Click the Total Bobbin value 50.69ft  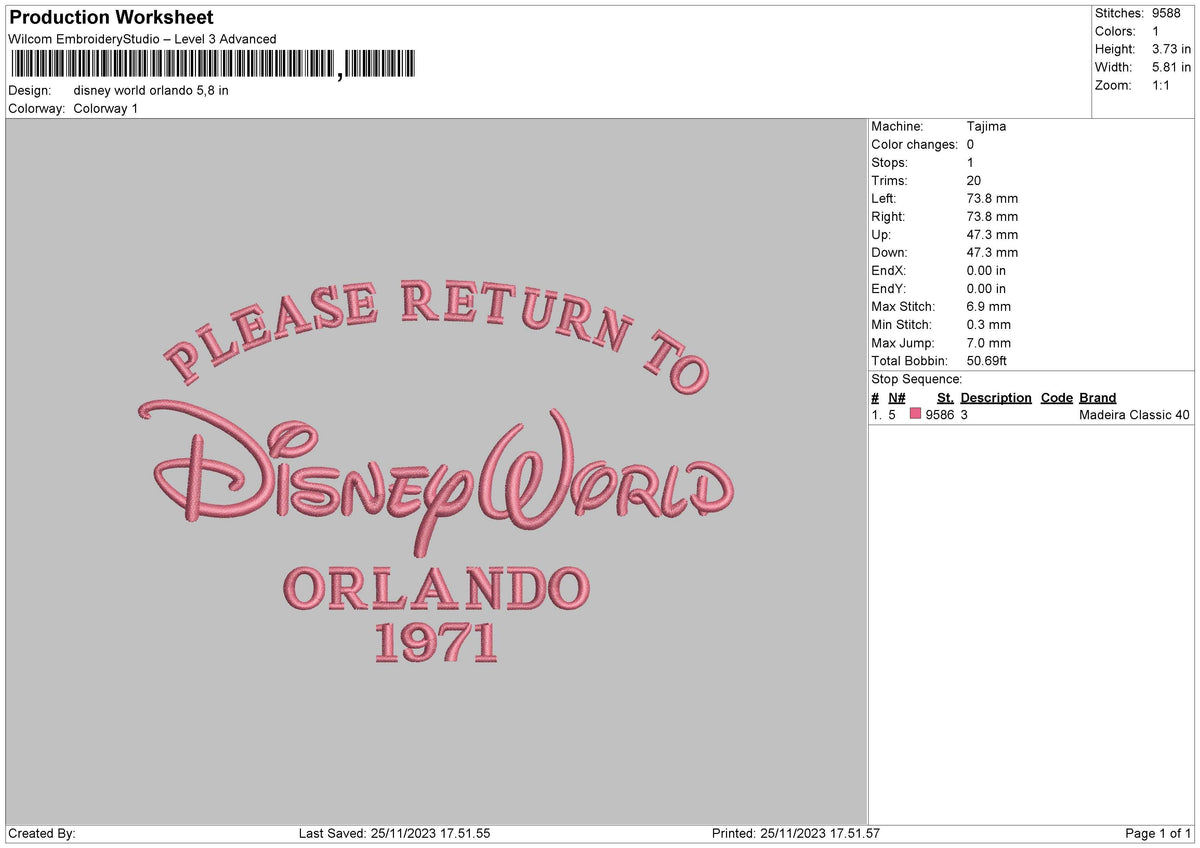click(989, 360)
